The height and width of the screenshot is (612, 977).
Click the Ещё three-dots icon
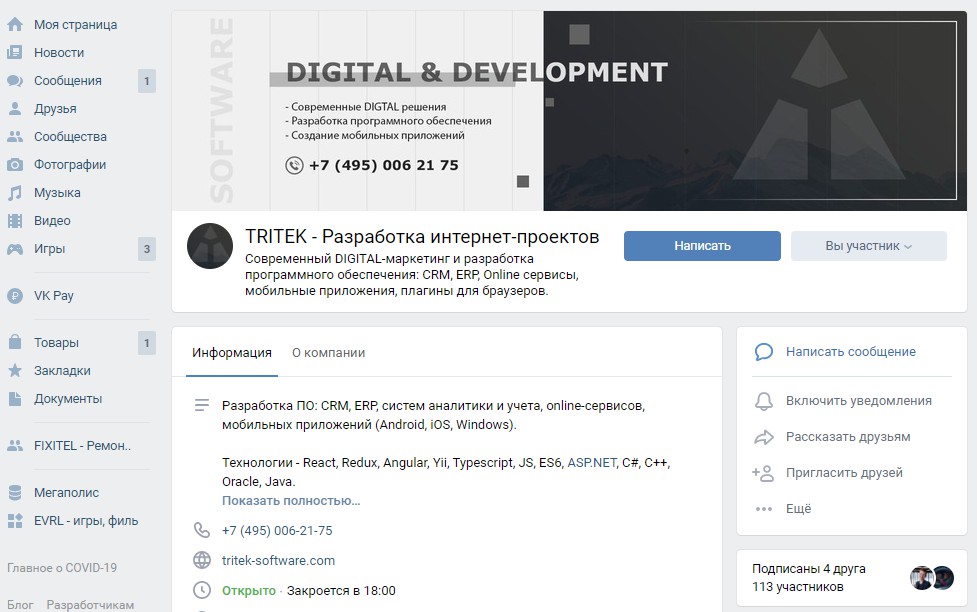pyautogui.click(x=764, y=509)
